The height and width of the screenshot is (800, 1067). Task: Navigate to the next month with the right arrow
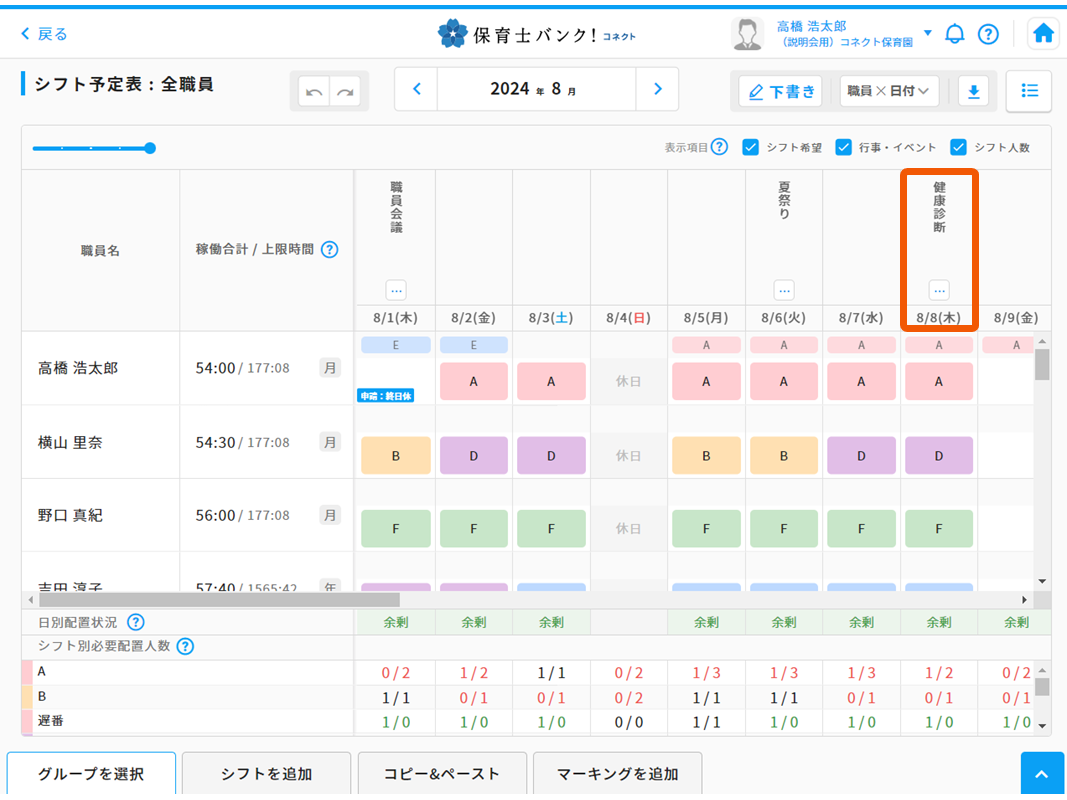pyautogui.click(x=658, y=88)
